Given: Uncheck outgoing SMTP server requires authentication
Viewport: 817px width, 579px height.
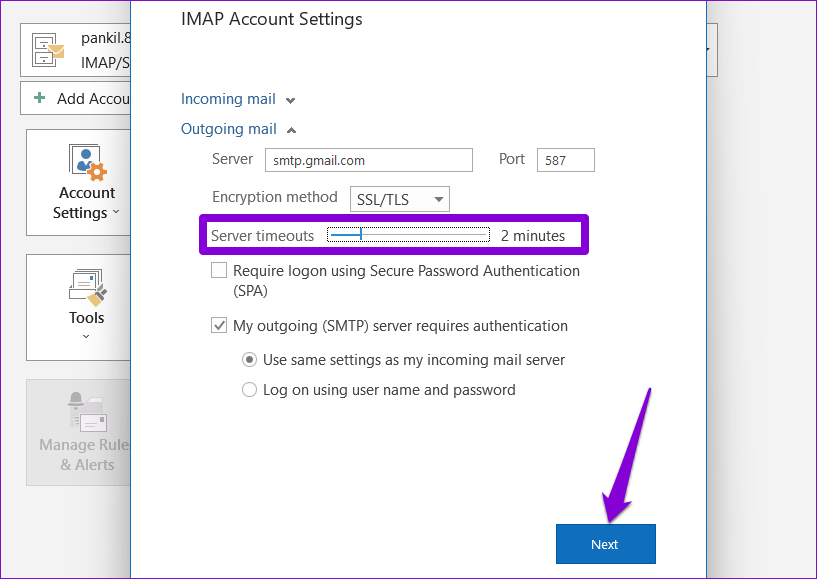Looking at the screenshot, I should coord(219,326).
